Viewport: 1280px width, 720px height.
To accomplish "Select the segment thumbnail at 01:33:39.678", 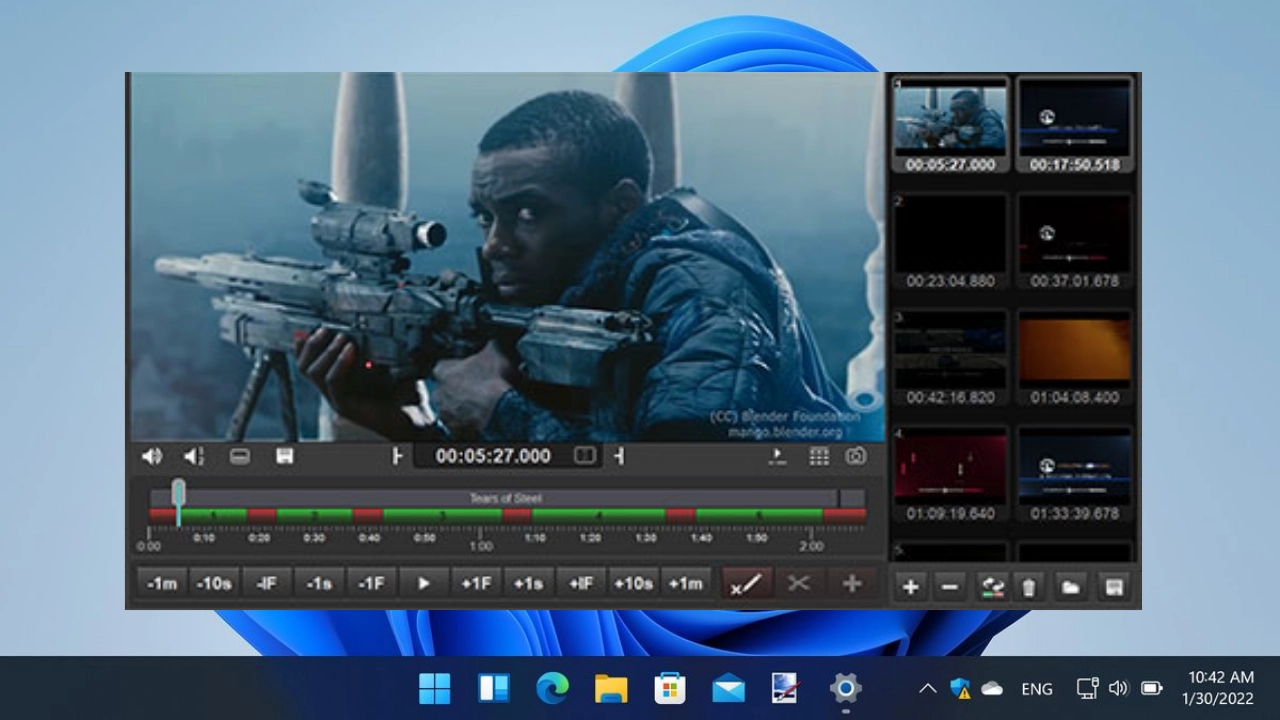I will (1075, 474).
